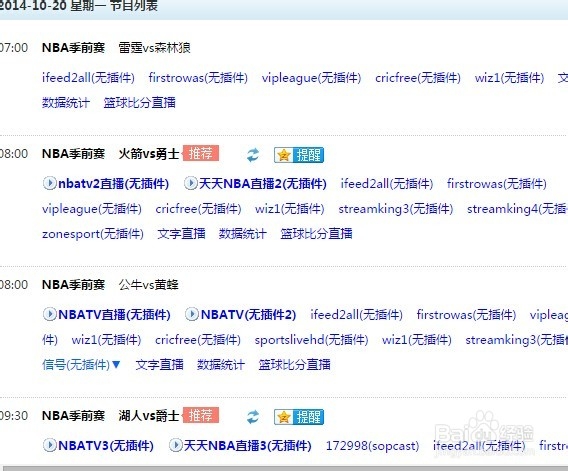The image size is (568, 471).
Task: Select the 公牛vs黄蜂 match title
Action: pyautogui.click(x=149, y=285)
